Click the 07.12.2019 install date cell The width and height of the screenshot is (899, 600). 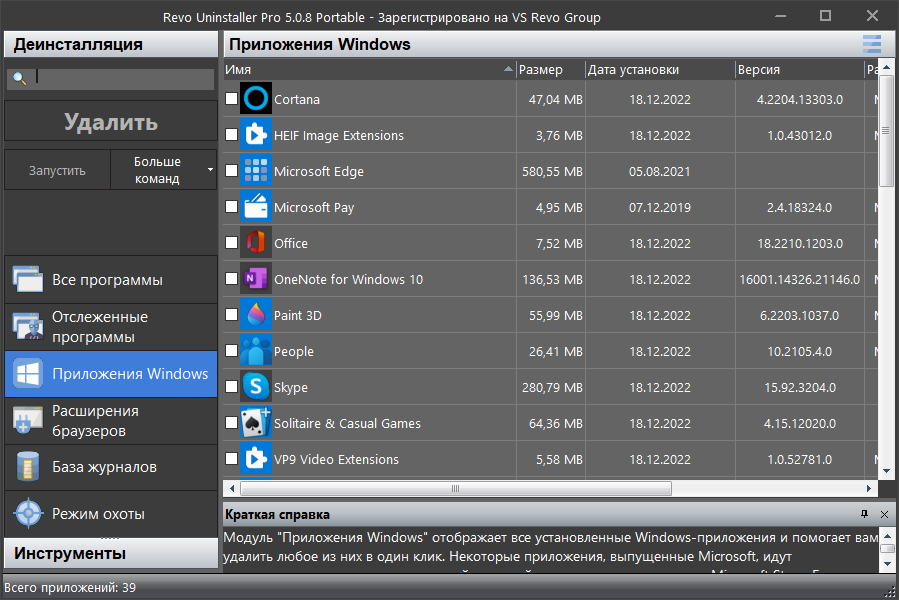[660, 208]
